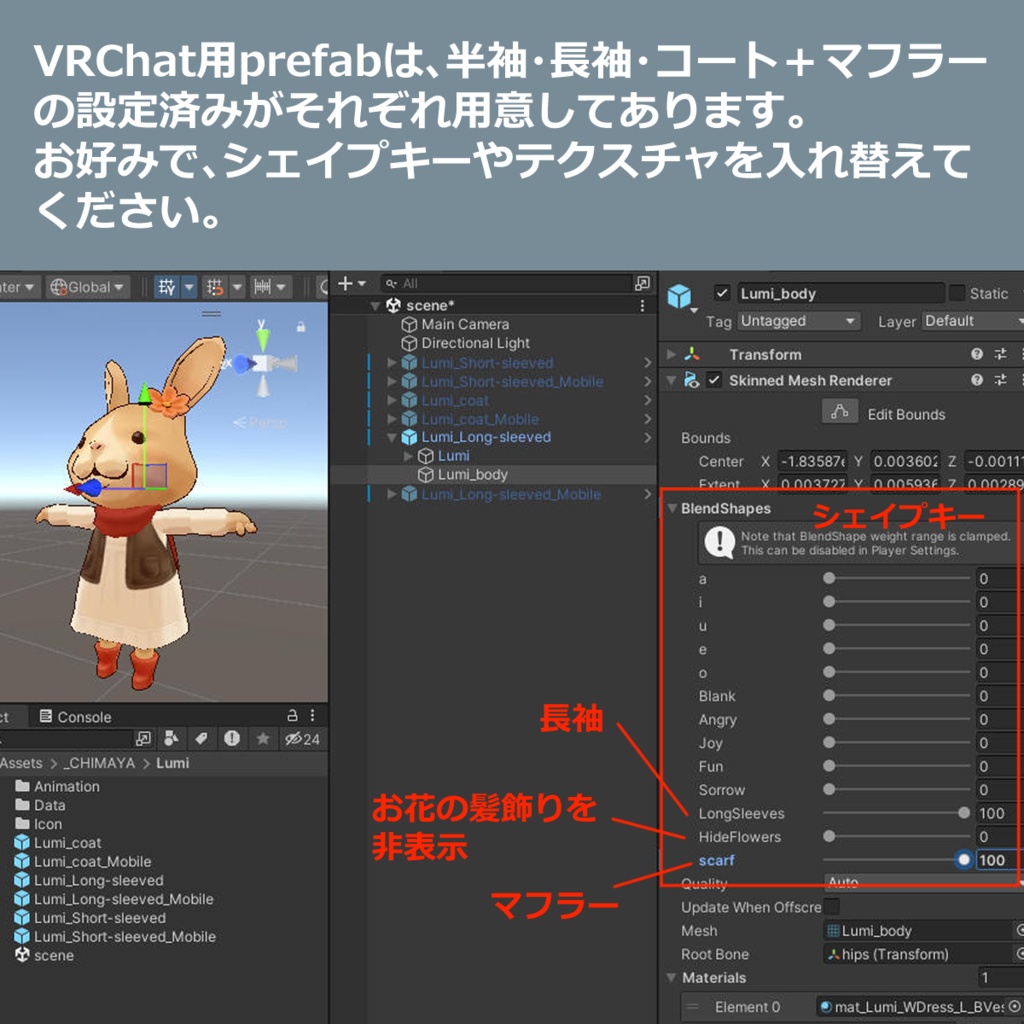The width and height of the screenshot is (1024, 1024).
Task: Toggle the Lumi_body active checkbox
Action: point(722,293)
